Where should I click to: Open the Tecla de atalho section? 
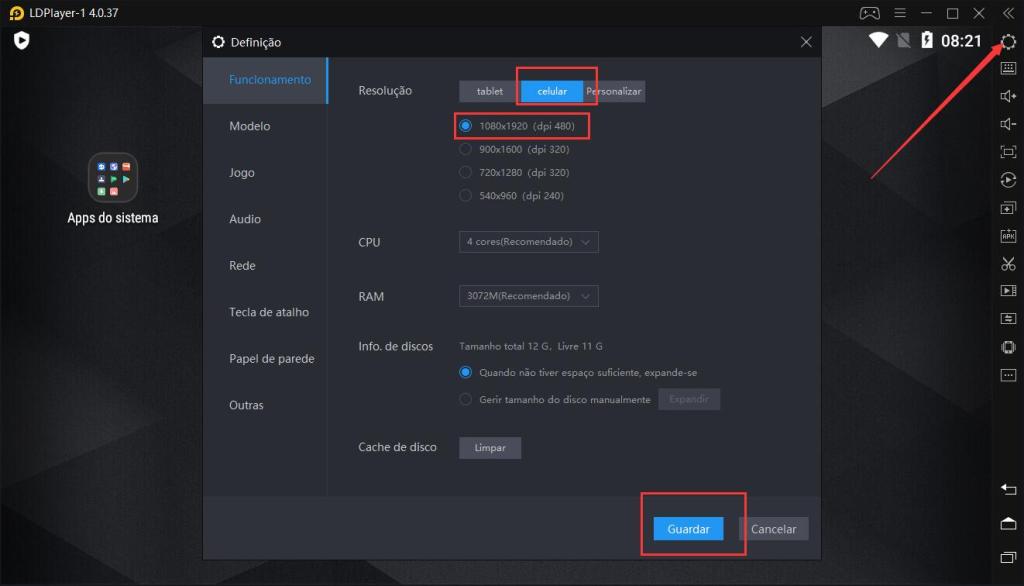point(269,312)
